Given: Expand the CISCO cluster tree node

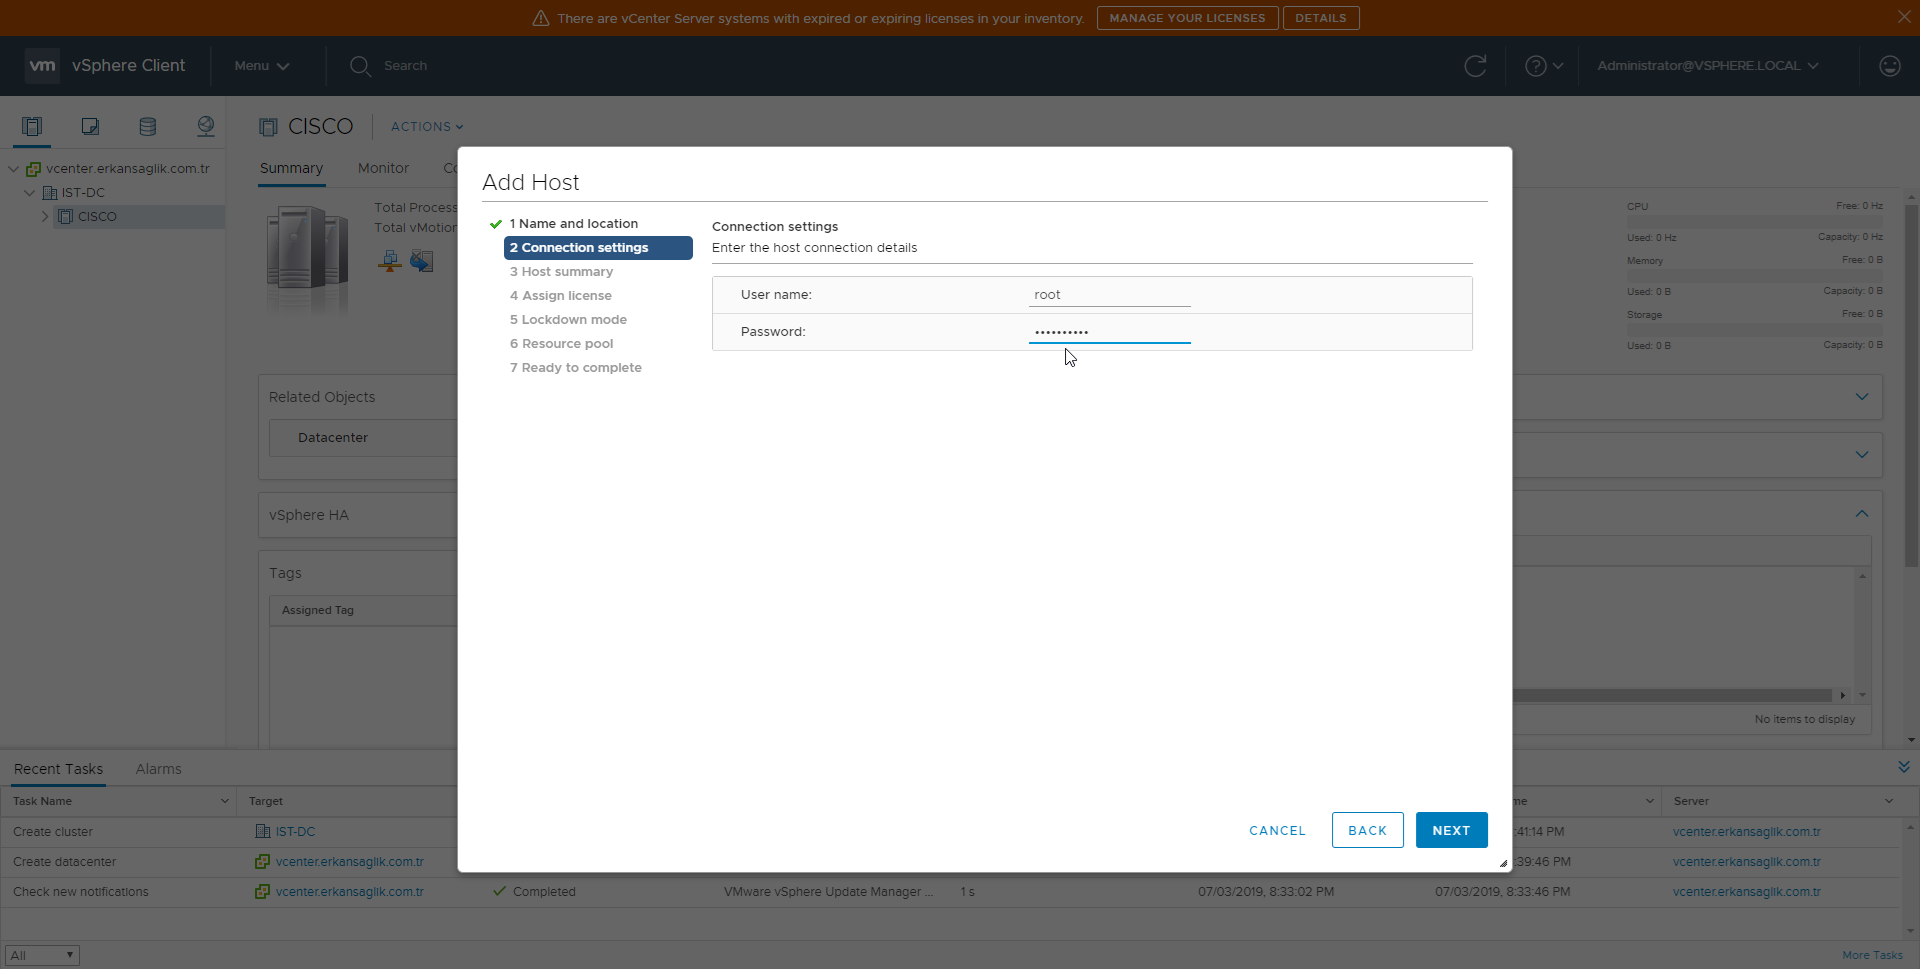Looking at the screenshot, I should click(45, 217).
